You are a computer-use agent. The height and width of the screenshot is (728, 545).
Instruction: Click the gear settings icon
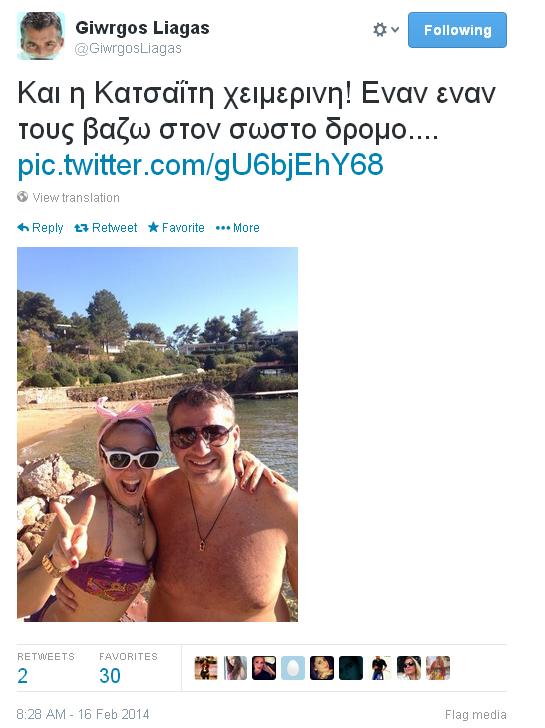click(380, 30)
